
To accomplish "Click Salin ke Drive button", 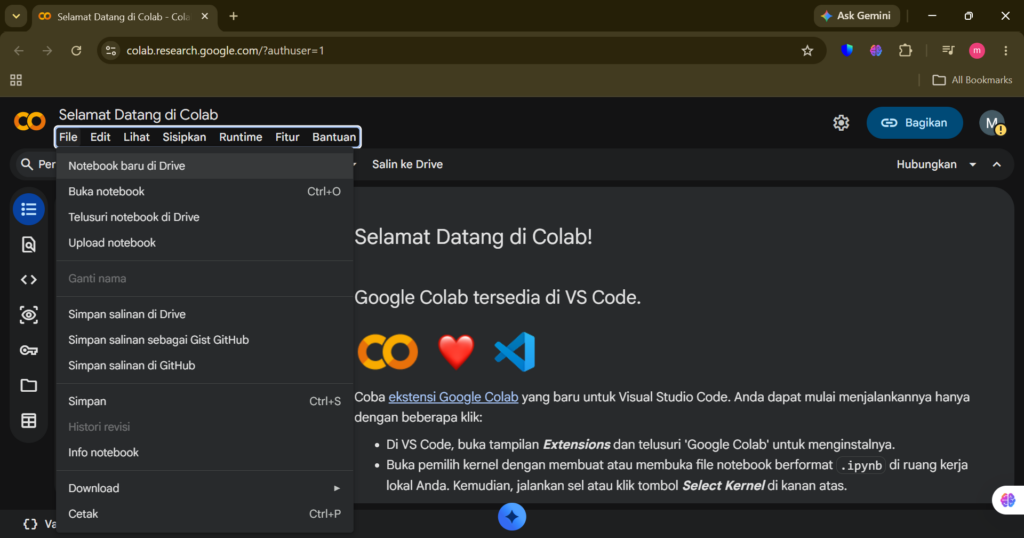I will 408,165.
